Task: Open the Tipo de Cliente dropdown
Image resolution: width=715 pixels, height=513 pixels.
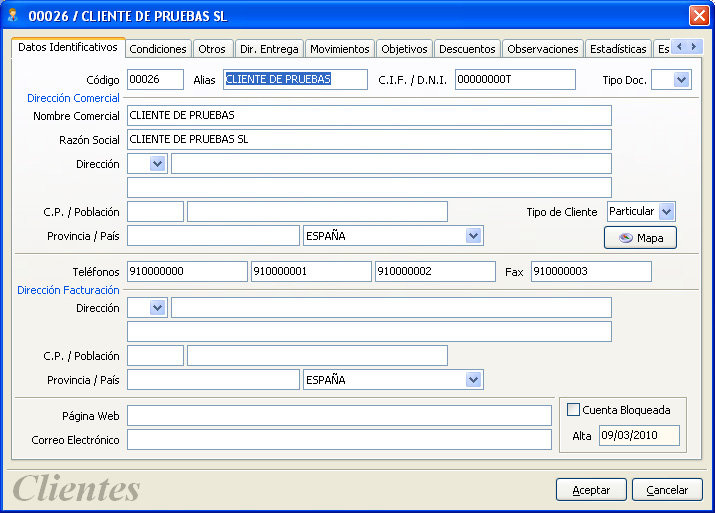Action: [666, 212]
